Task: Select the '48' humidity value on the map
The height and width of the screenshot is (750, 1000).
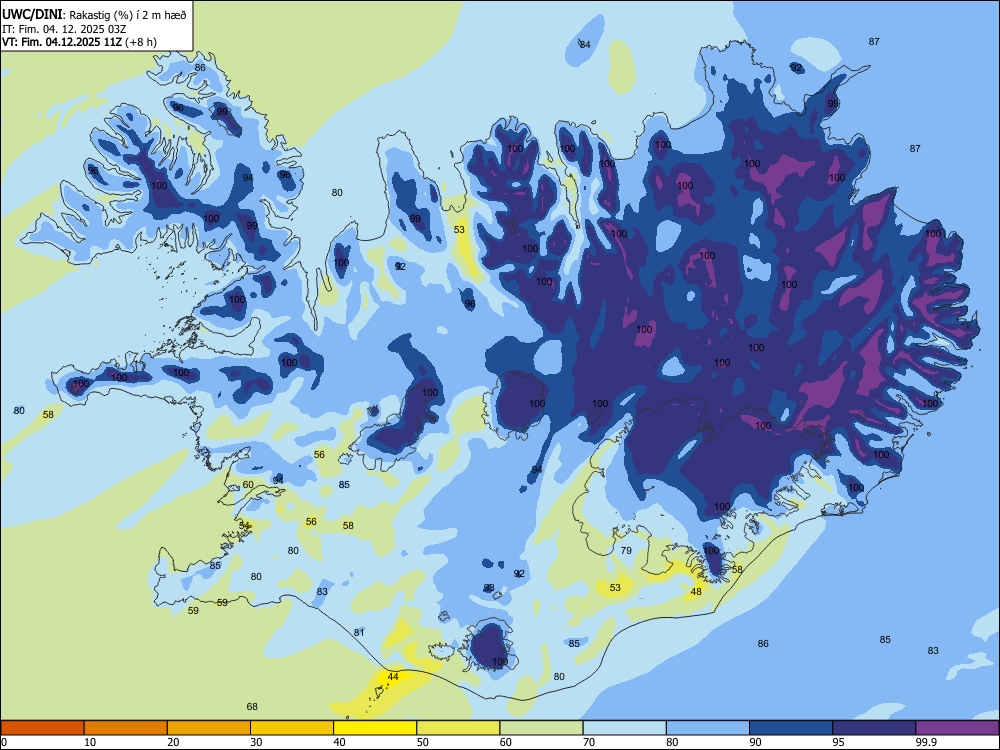Action: tap(696, 592)
